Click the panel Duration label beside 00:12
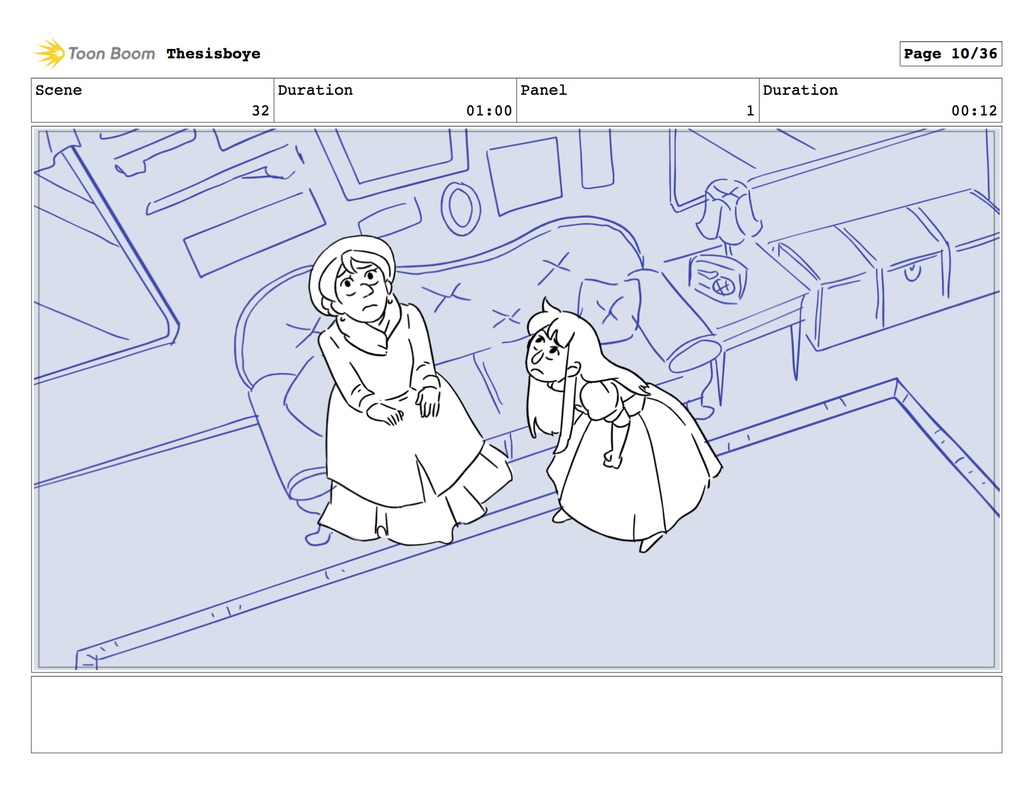The height and width of the screenshot is (800, 1033). click(800, 90)
